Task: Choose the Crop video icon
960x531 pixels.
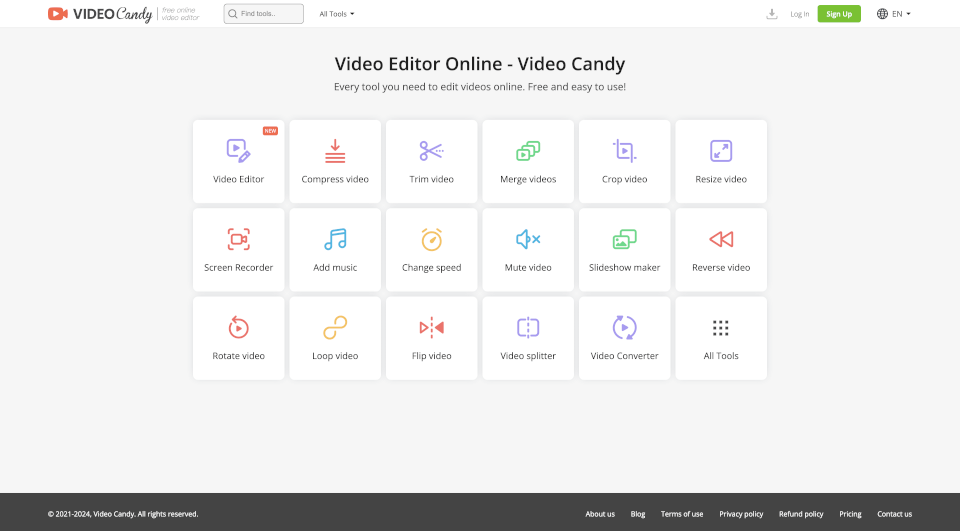Action: pos(624,151)
